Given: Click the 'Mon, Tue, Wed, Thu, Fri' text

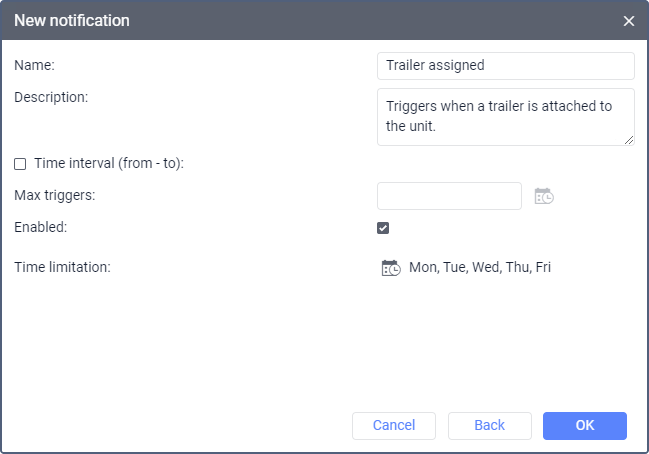Looking at the screenshot, I should (x=480, y=268).
